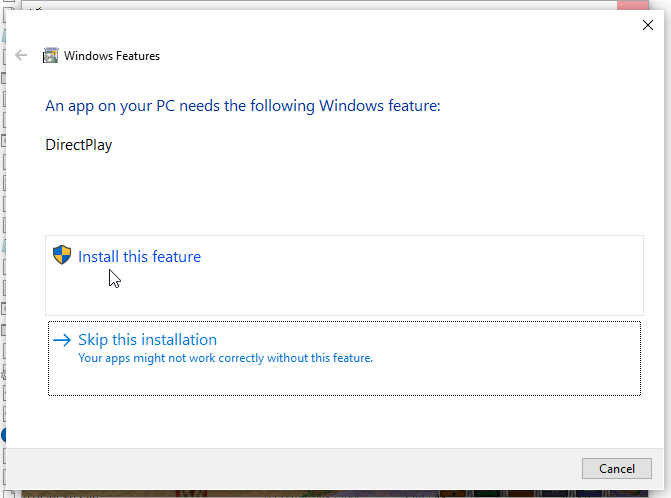Image resolution: width=671 pixels, height=498 pixels.
Task: Click the 'An app on your PC needs' heading
Action: tap(243, 106)
